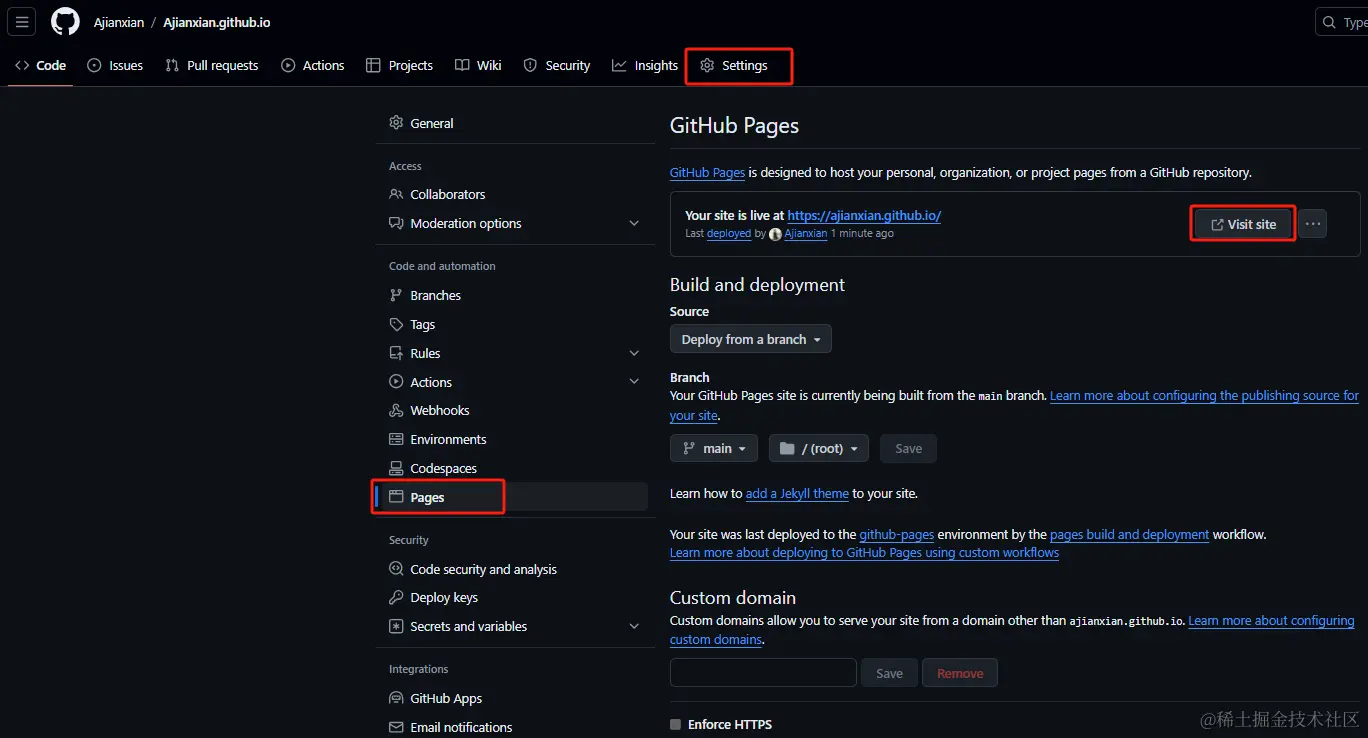Open the Wiki tab
The image size is (1368, 738).
click(x=478, y=65)
